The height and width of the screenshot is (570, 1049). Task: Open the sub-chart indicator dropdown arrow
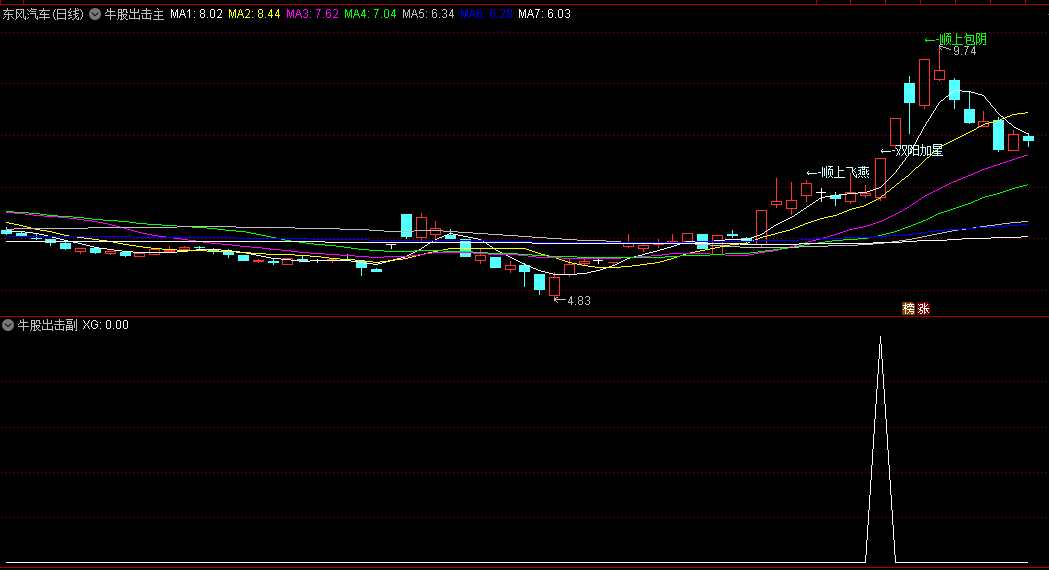pos(8,325)
